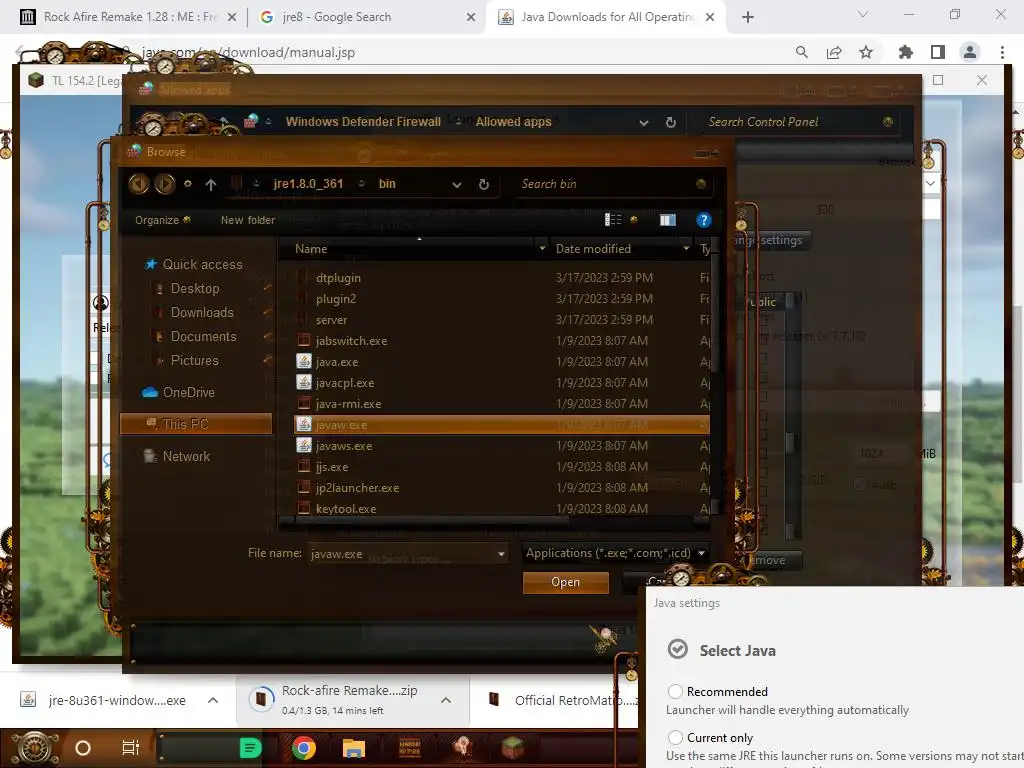Image resolution: width=1024 pixels, height=768 pixels.
Task: Show the preview pane in Browse dialog
Action: coord(667,220)
